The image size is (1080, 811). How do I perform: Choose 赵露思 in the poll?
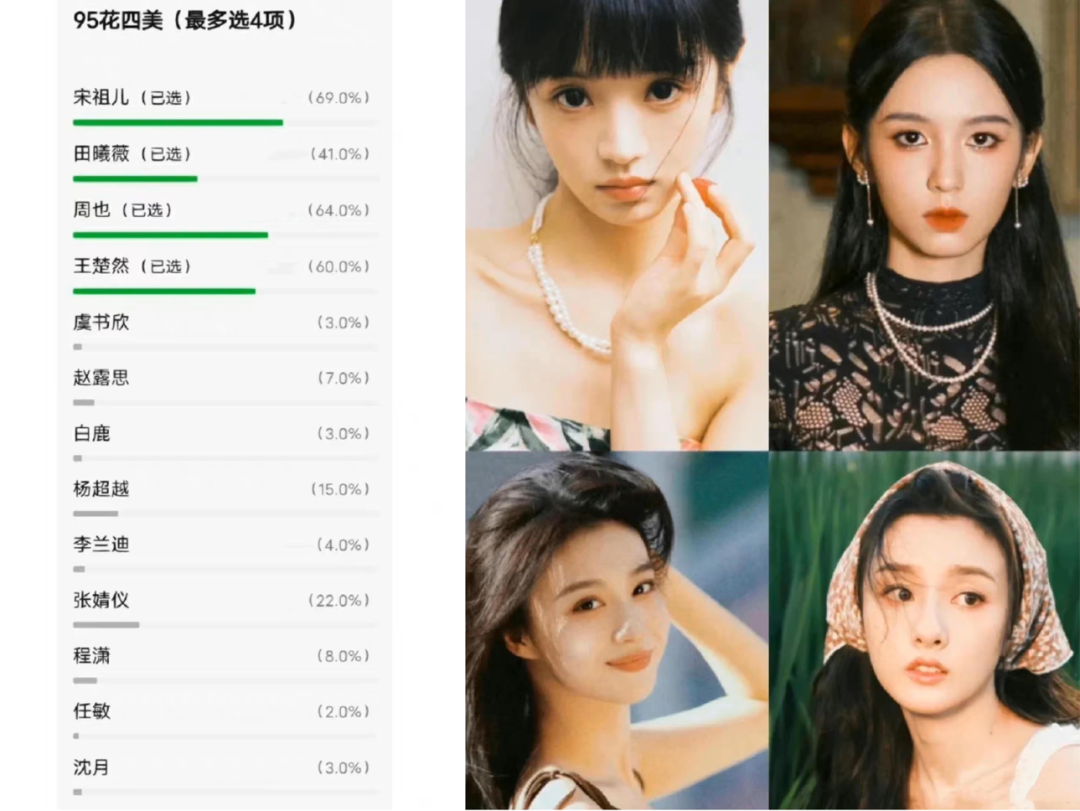click(225, 386)
